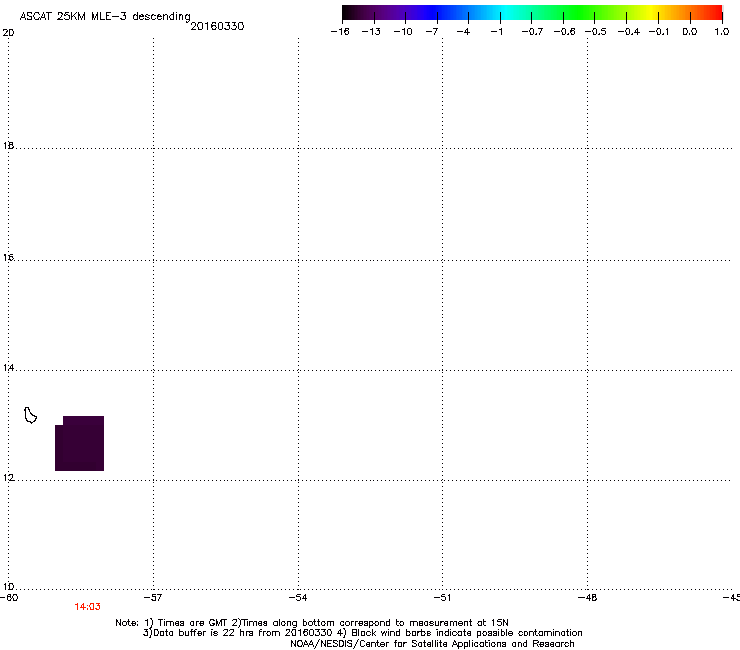Screen dimensions: 740x650
Task: Click the latitude label 16
Action: tap(8, 257)
